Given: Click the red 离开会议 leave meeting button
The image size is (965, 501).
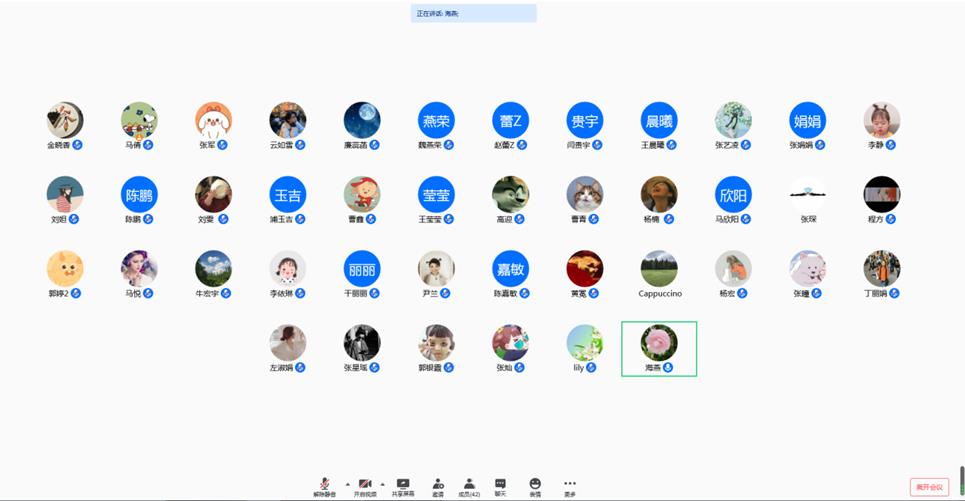Looking at the screenshot, I should pos(929,487).
